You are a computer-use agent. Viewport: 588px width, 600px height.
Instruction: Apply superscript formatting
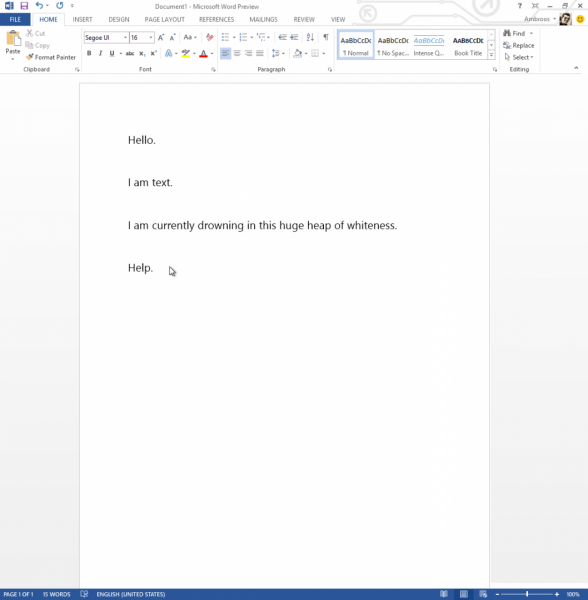(153, 54)
